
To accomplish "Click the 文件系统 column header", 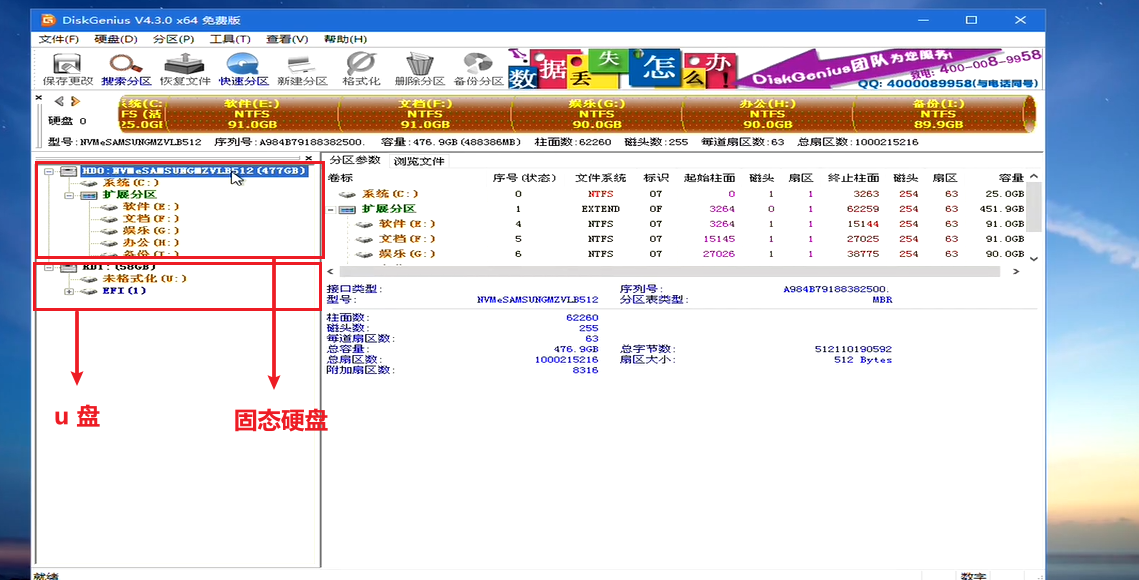I will [600, 178].
